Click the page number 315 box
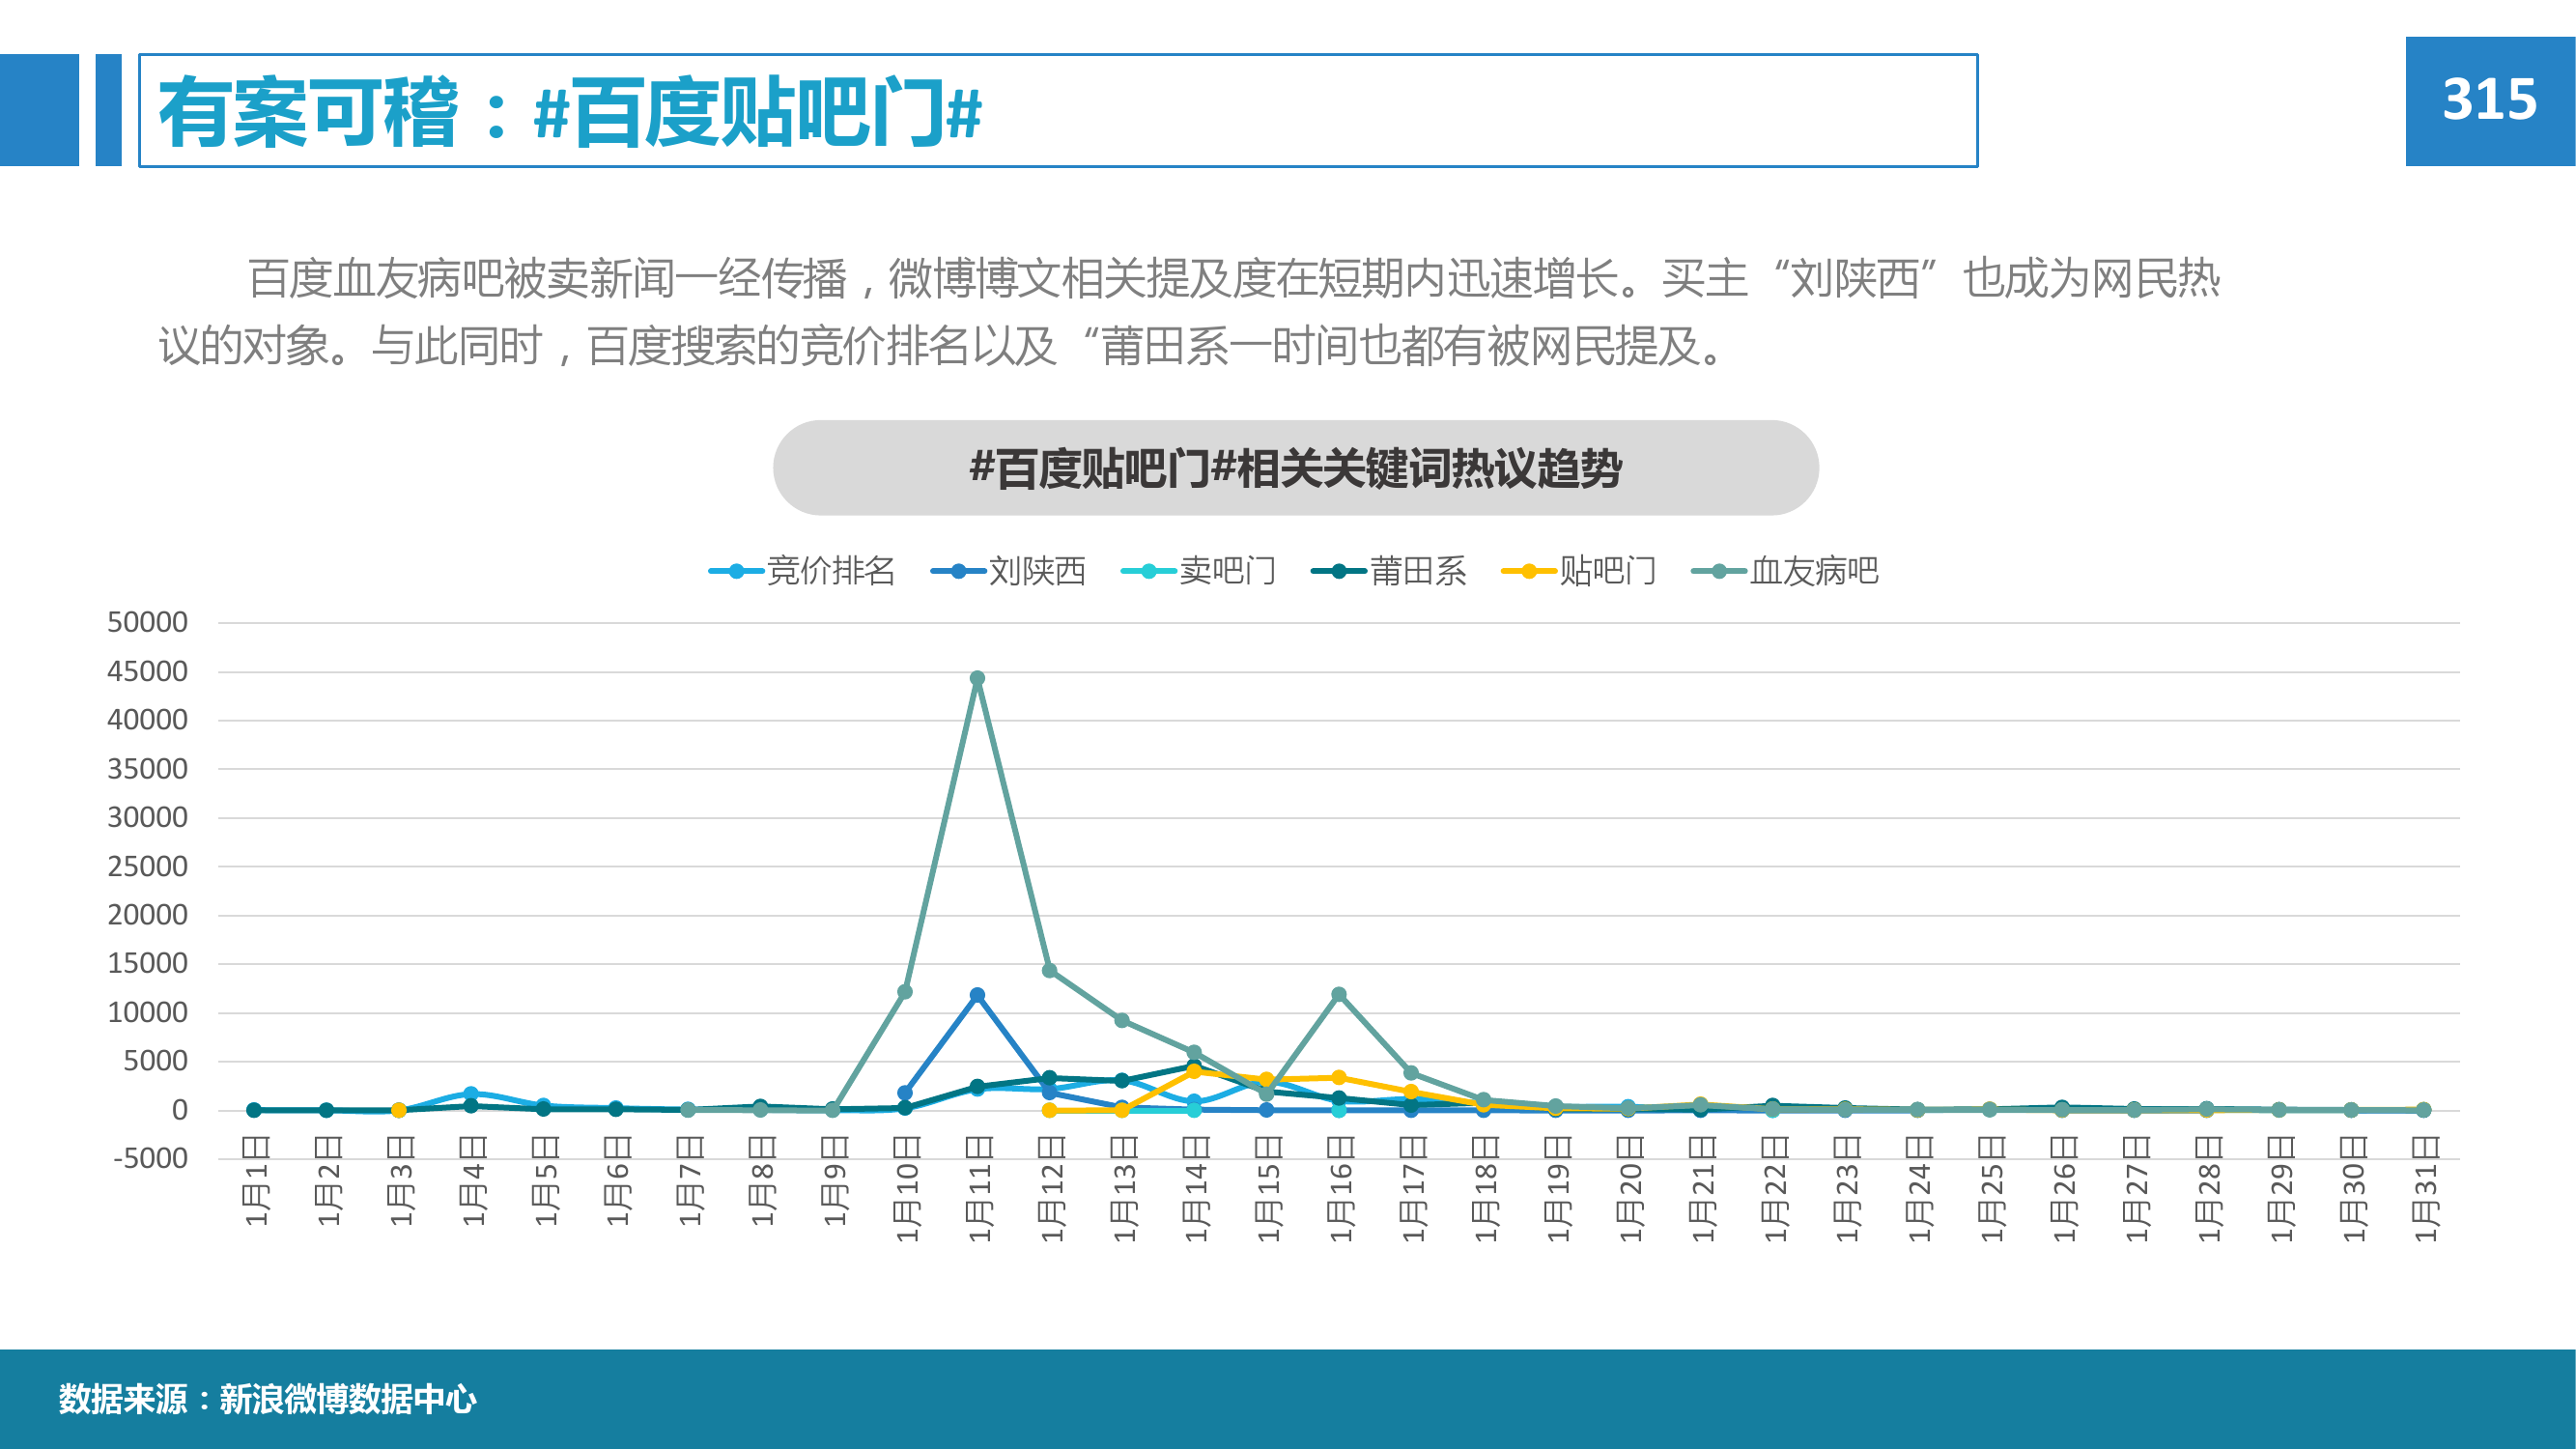 tap(2490, 101)
